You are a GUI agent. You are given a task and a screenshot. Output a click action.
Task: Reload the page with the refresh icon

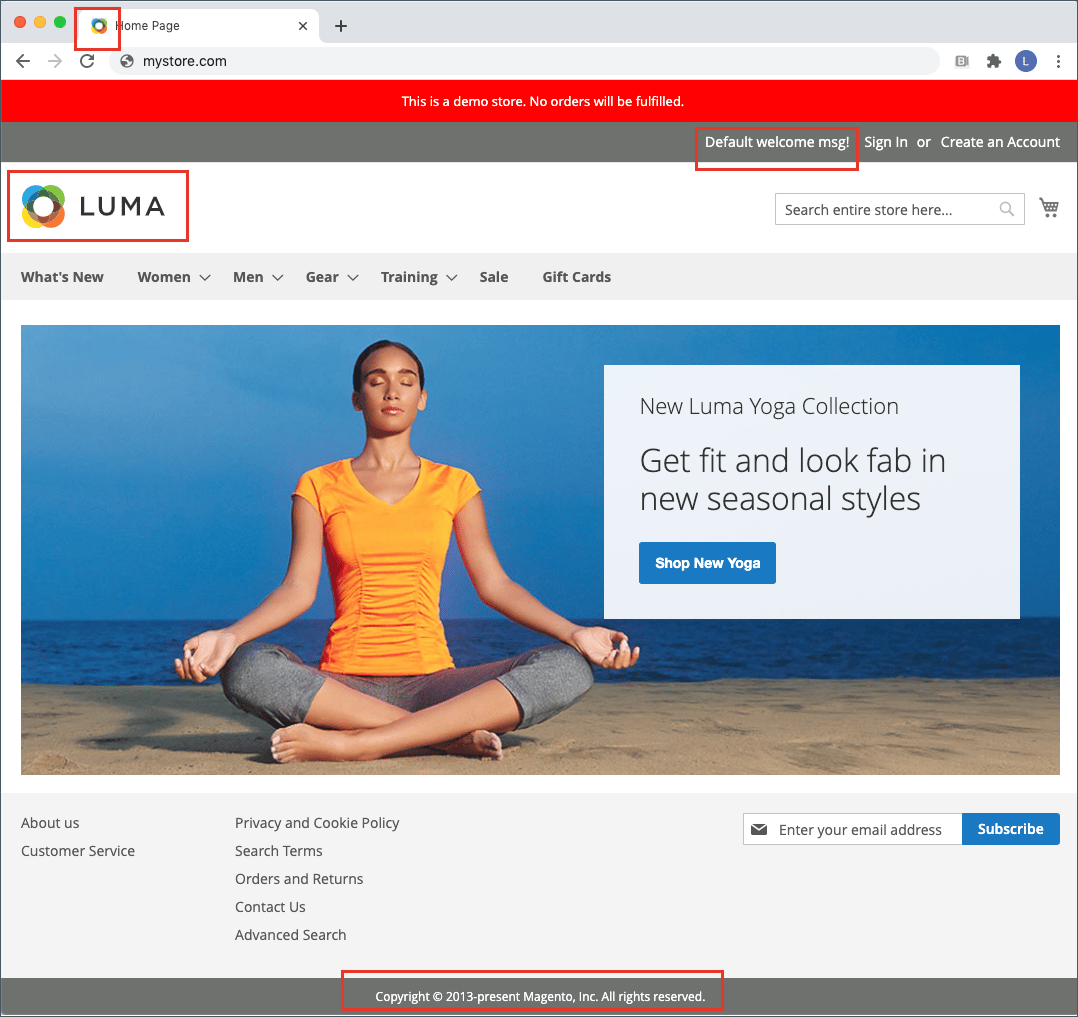tap(87, 61)
